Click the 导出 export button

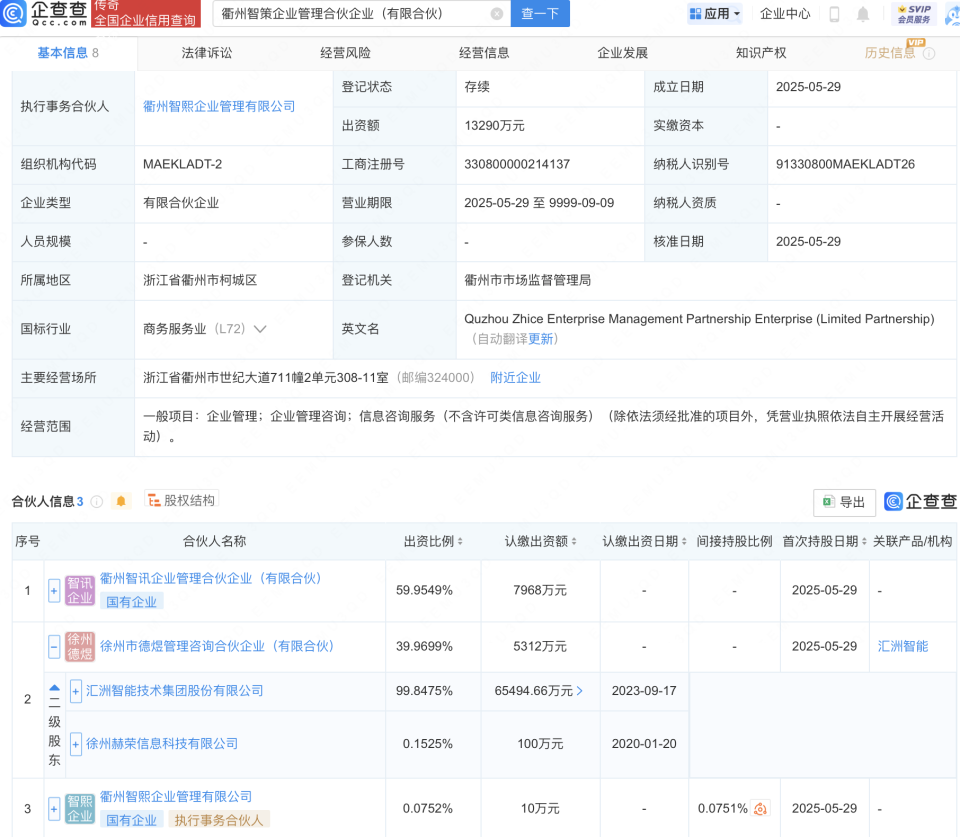point(844,502)
